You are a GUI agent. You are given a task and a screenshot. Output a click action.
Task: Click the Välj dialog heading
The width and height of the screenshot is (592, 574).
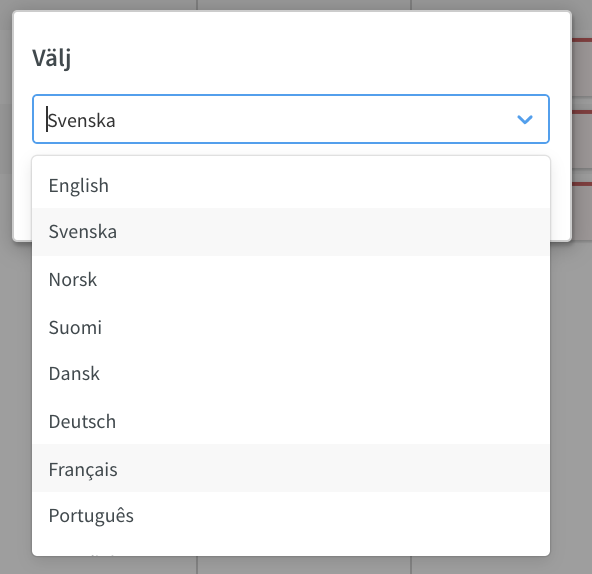point(52,58)
